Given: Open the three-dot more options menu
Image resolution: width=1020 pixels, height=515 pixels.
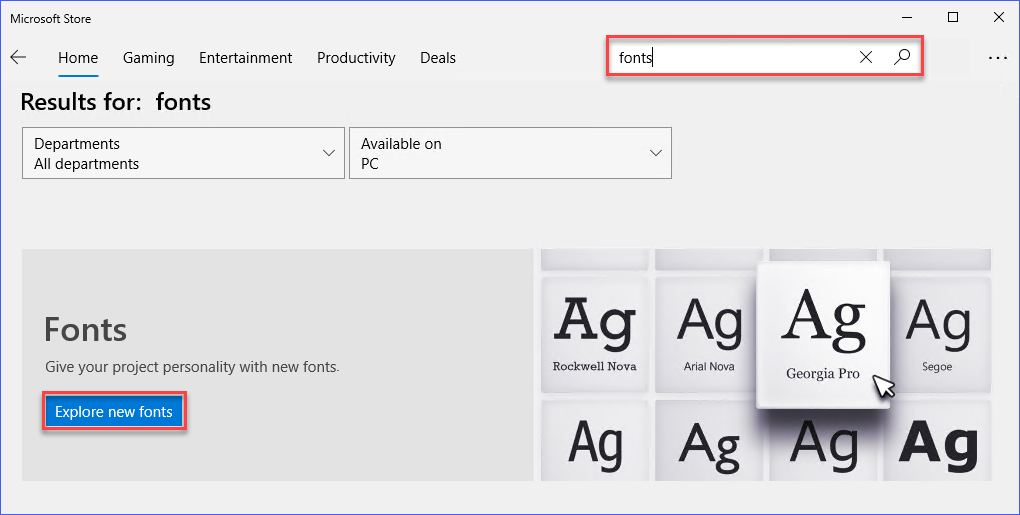Looking at the screenshot, I should (x=998, y=58).
